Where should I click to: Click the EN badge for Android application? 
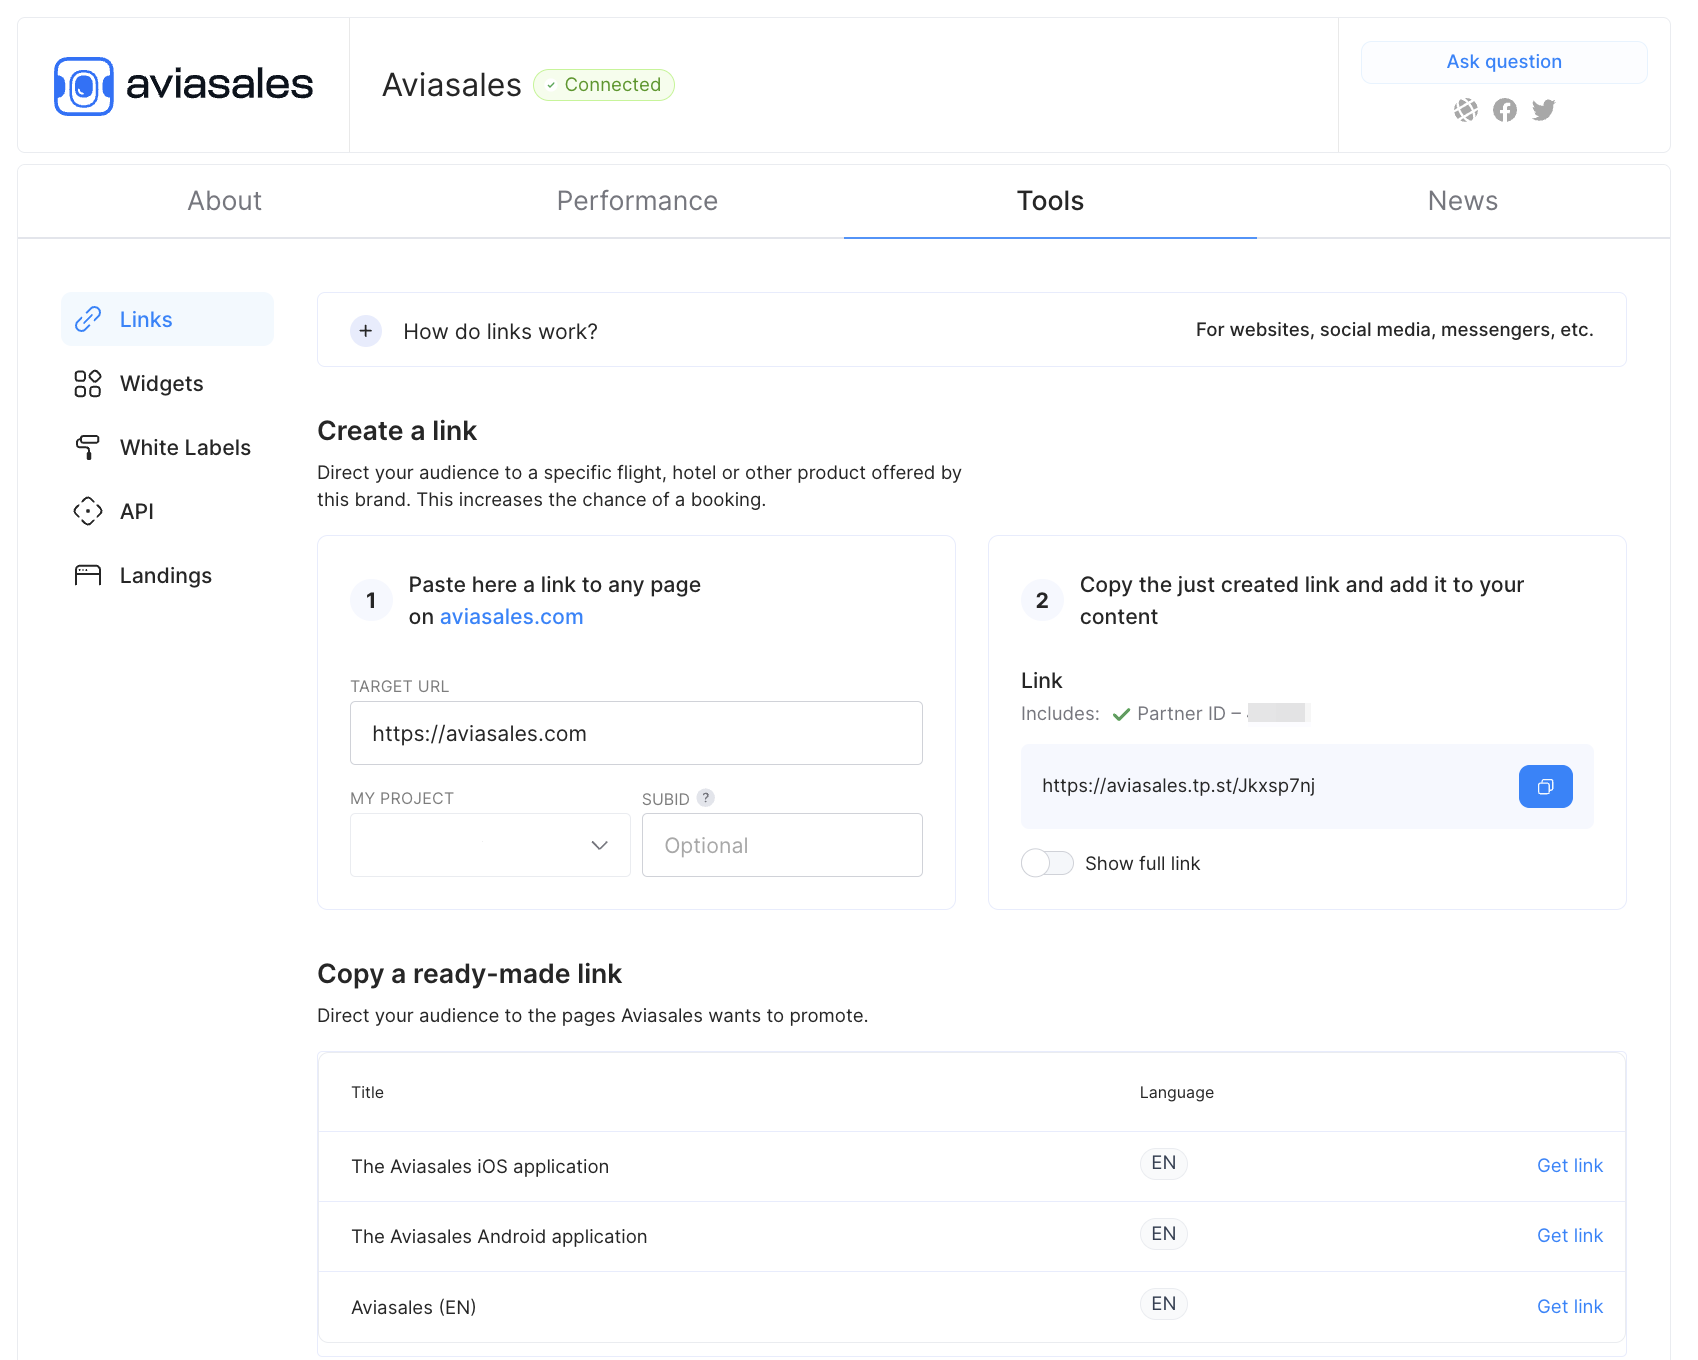coord(1164,1234)
